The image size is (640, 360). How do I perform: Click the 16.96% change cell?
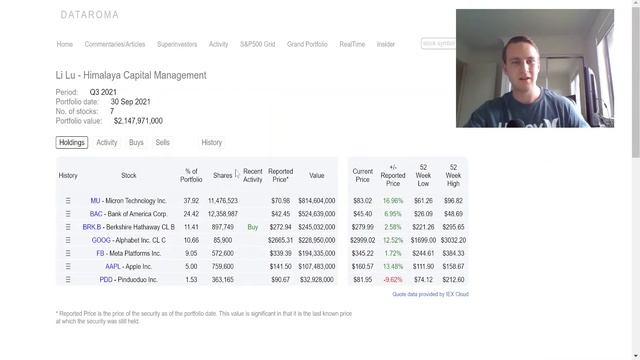[393, 201]
